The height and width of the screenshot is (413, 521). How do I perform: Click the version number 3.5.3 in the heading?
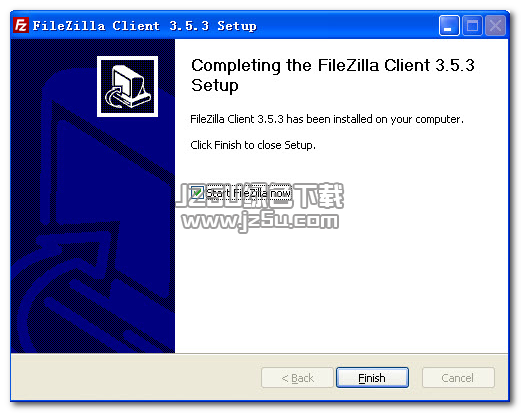coord(455,65)
